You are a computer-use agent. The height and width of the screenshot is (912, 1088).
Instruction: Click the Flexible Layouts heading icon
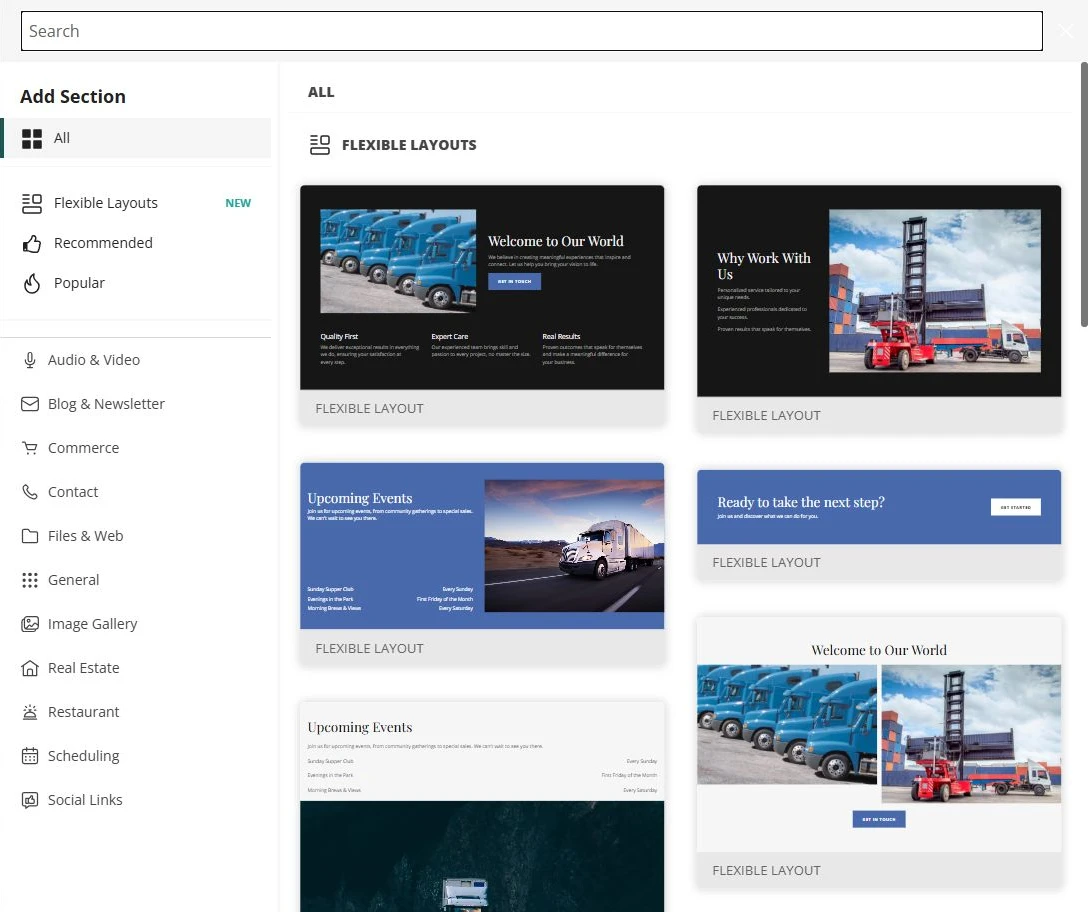point(320,145)
